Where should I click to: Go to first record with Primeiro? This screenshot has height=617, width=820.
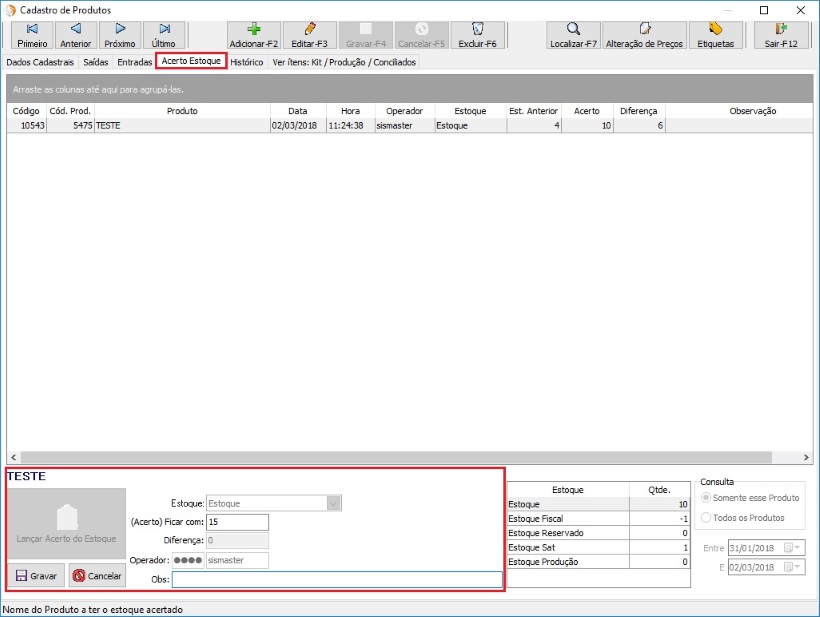point(32,35)
